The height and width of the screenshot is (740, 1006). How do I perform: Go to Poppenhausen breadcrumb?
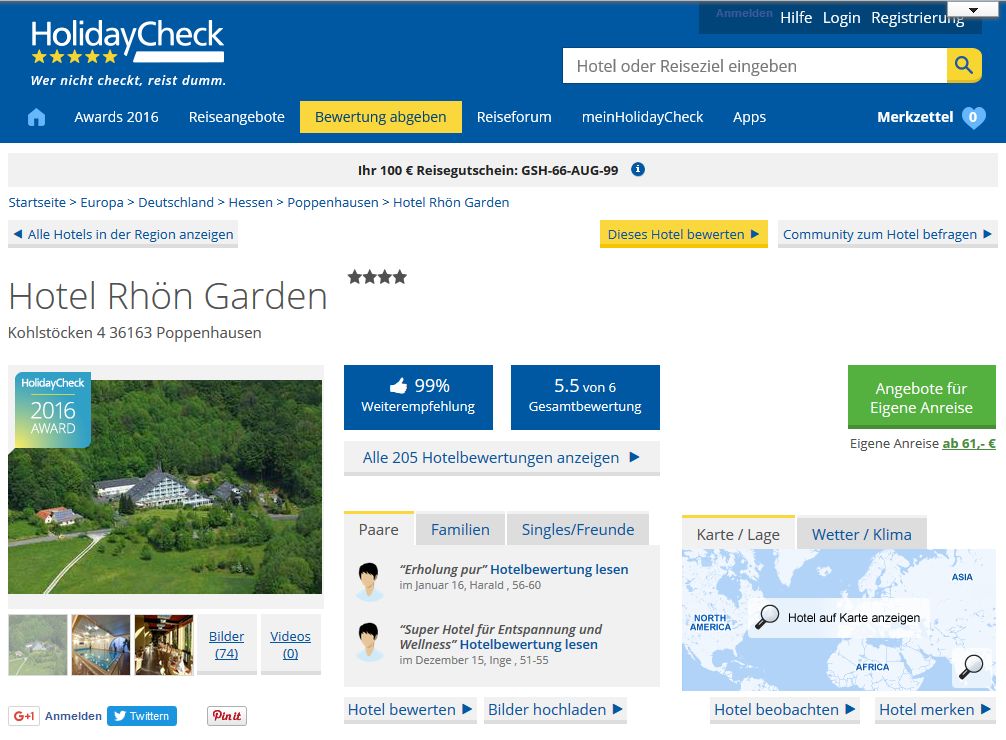(332, 202)
